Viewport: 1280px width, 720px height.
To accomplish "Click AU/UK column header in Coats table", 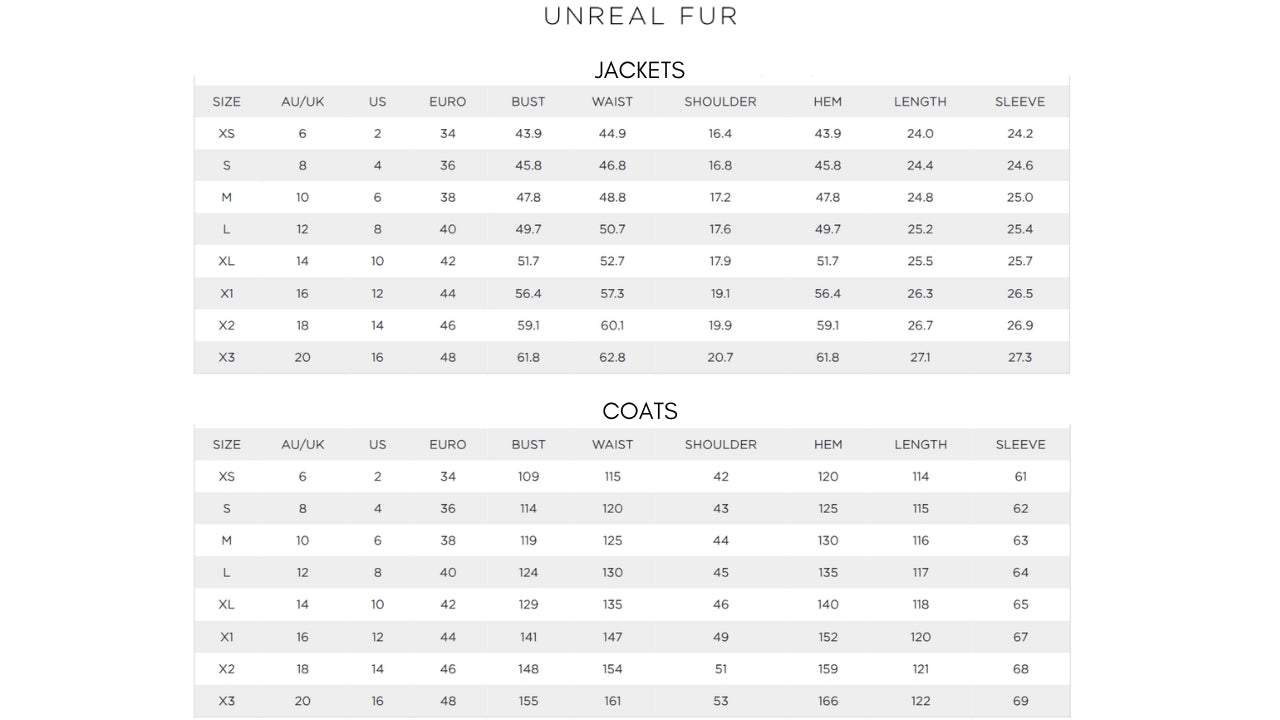I will tap(302, 445).
